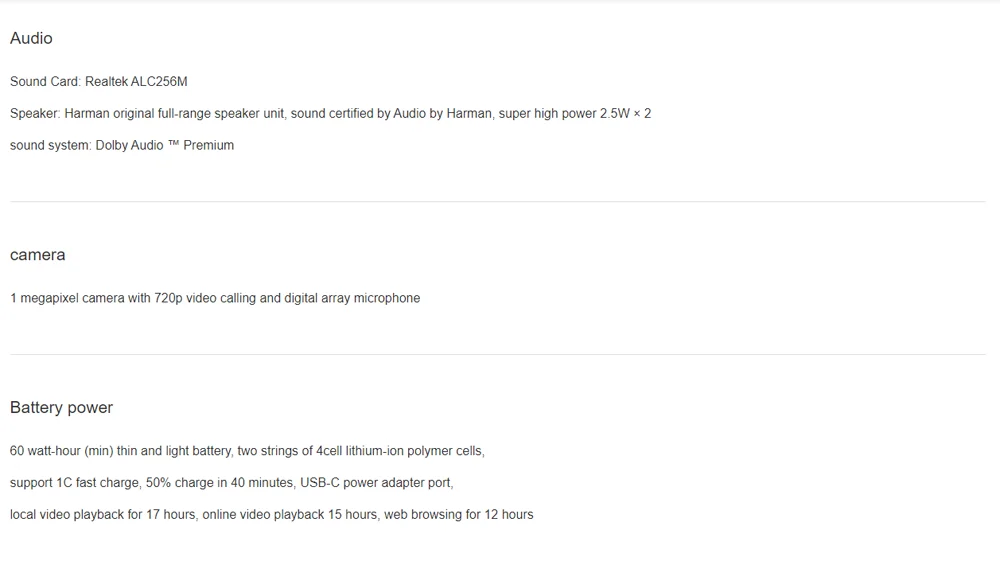Viewport: 1000px width, 565px height.
Task: Click the 'digital array microphone' text
Action: (352, 298)
